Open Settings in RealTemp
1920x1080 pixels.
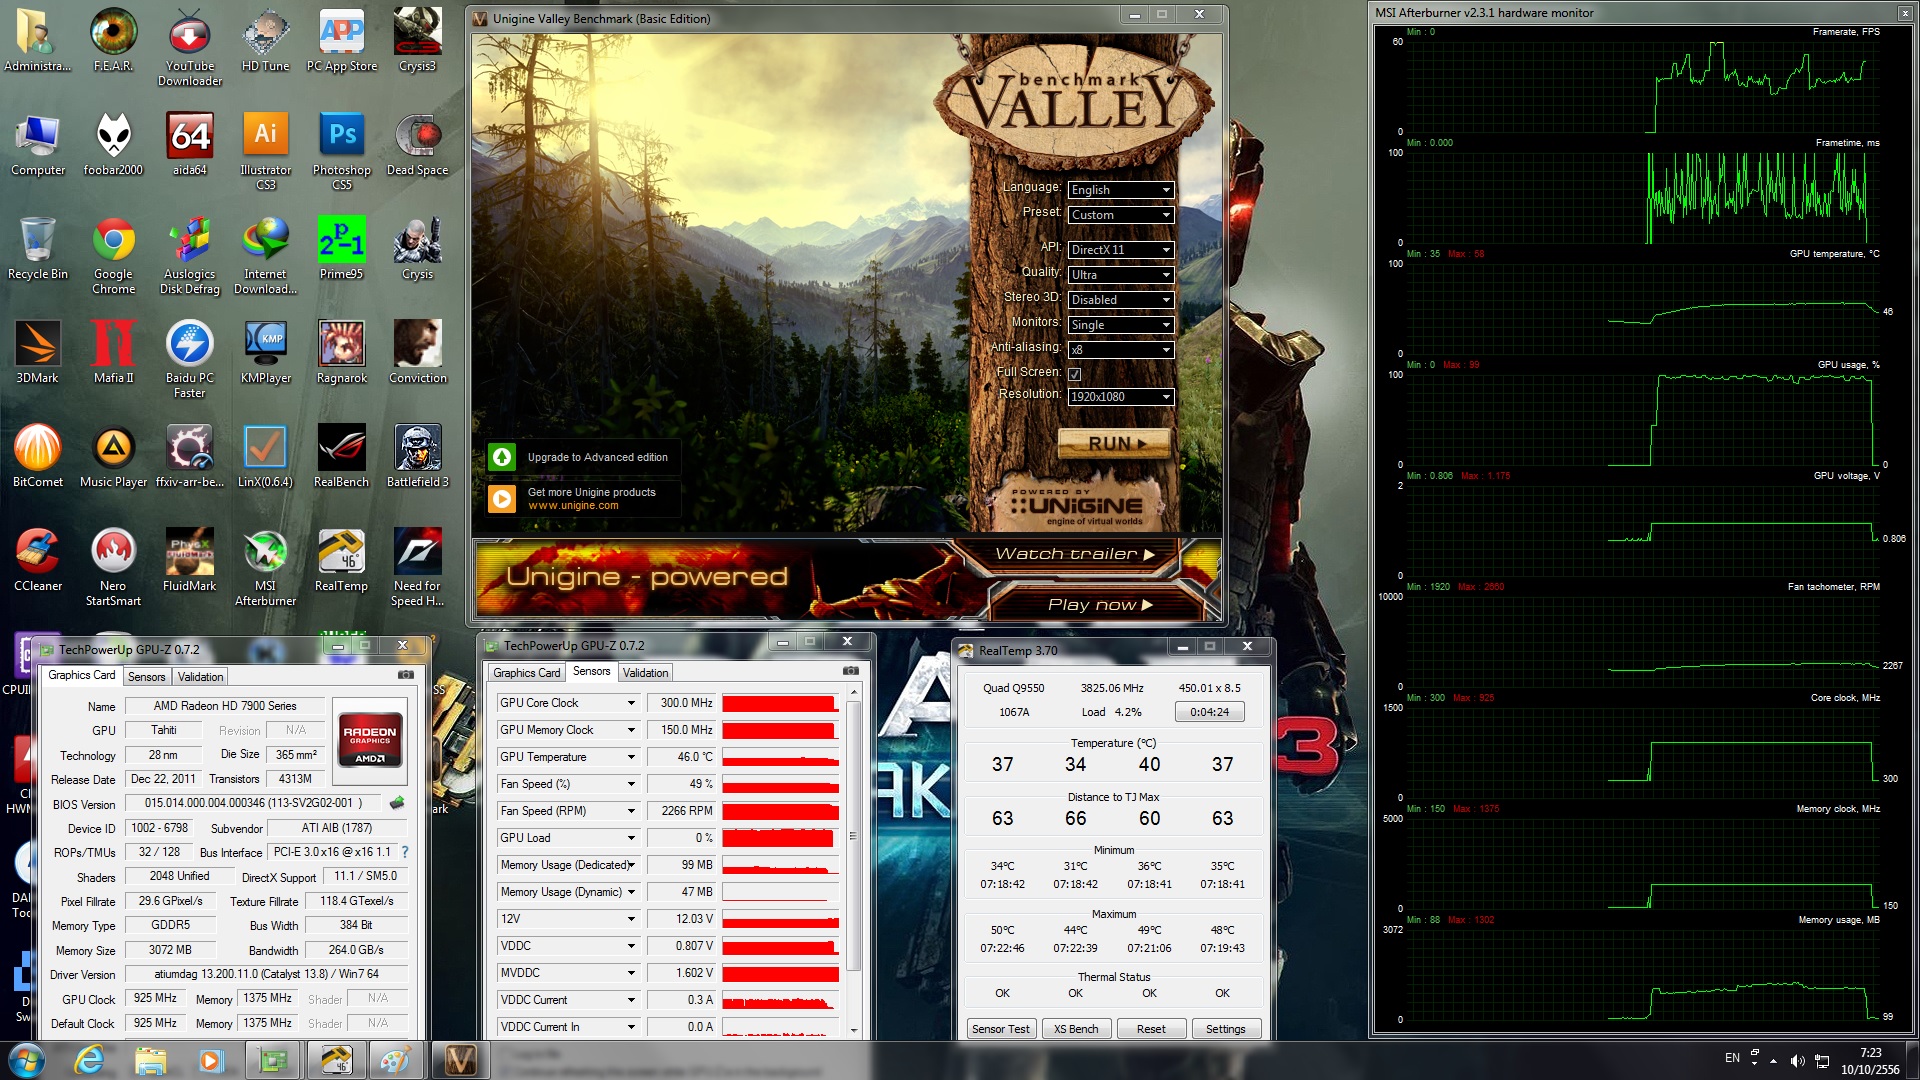1225,1029
